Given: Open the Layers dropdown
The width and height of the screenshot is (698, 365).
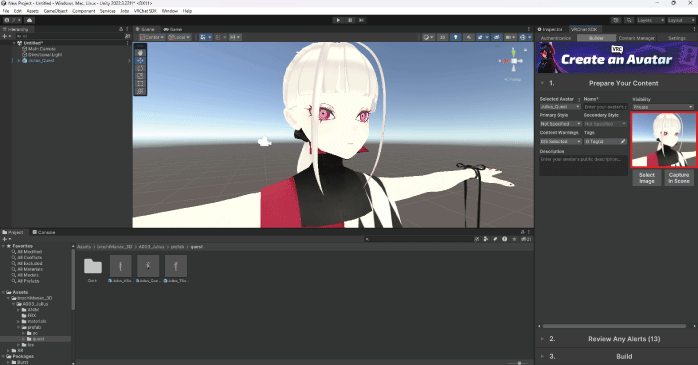Looking at the screenshot, I should [x=650, y=20].
